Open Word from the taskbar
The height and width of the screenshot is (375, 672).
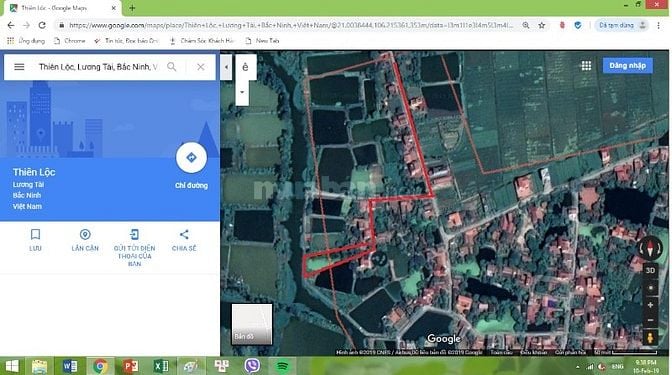point(70,366)
